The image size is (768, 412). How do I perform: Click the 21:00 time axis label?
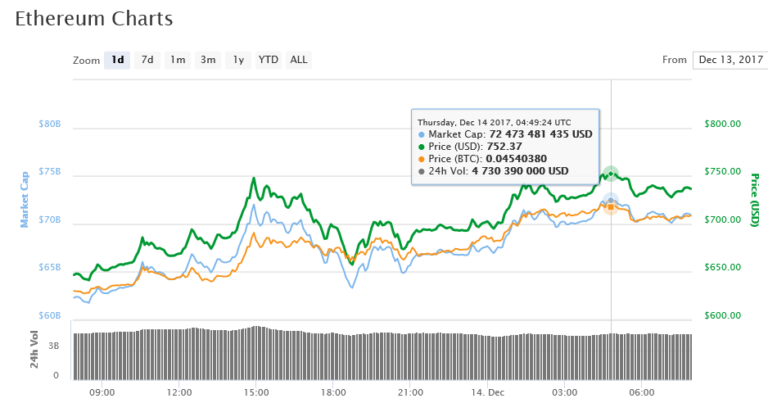point(410,392)
